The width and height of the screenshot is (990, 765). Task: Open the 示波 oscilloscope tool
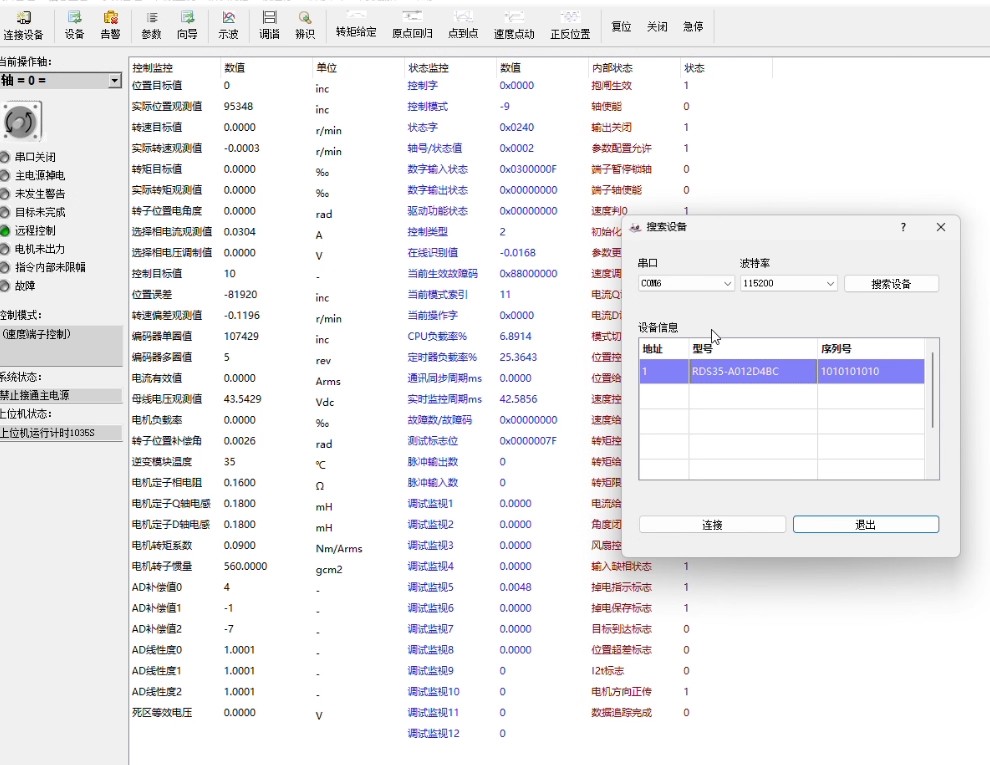(229, 26)
